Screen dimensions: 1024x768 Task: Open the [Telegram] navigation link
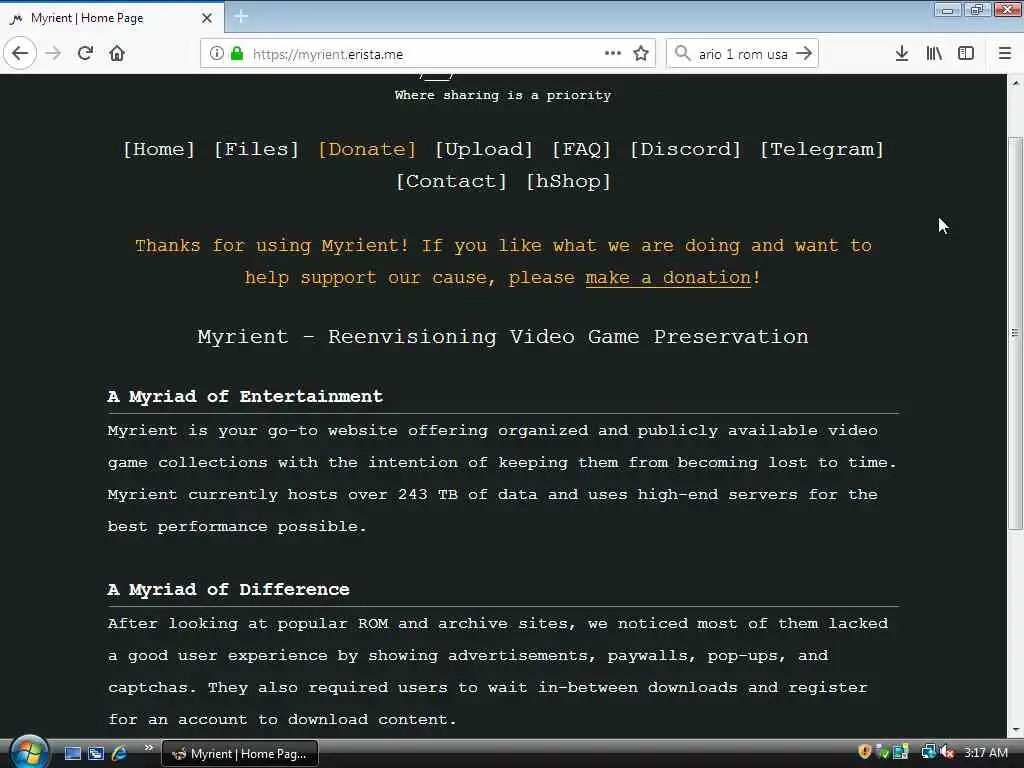822,150
